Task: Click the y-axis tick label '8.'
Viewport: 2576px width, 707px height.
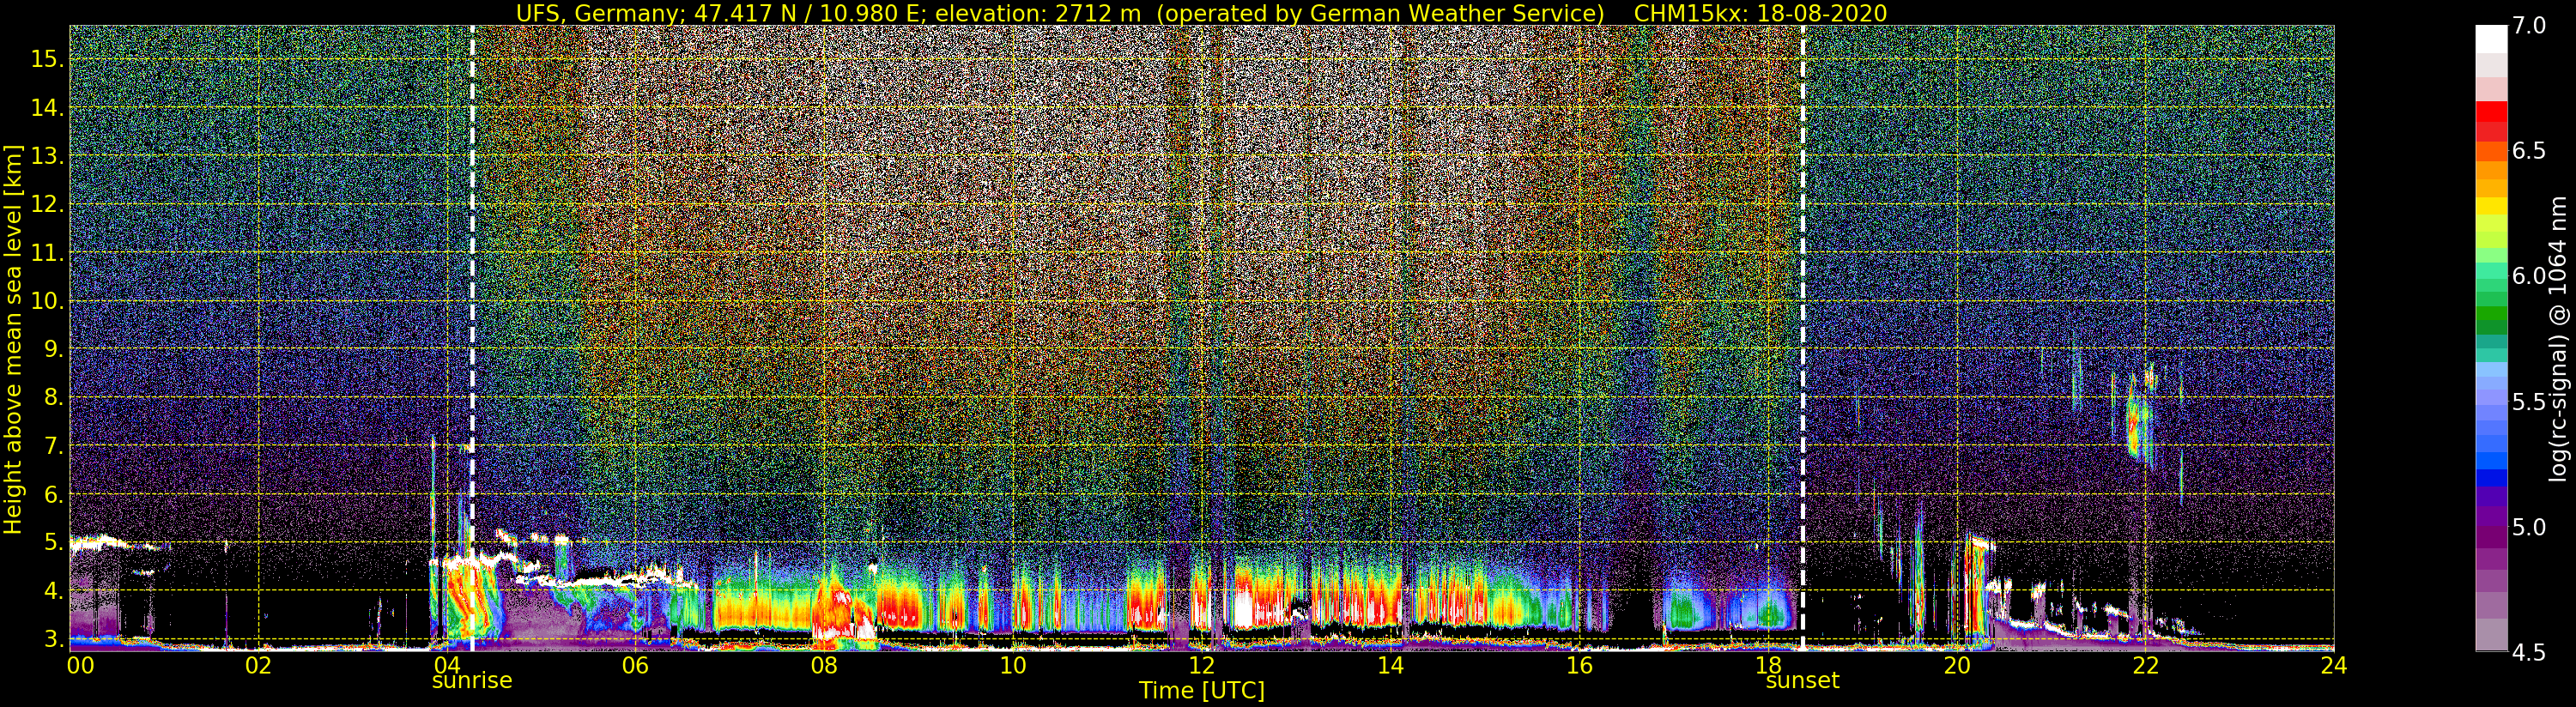Action: (x=53, y=398)
